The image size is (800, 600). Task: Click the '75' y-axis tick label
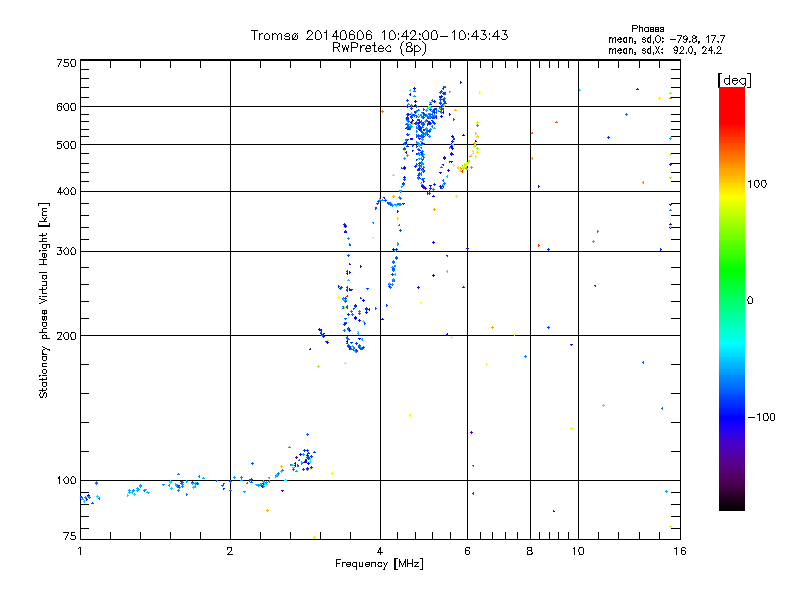tap(70, 536)
